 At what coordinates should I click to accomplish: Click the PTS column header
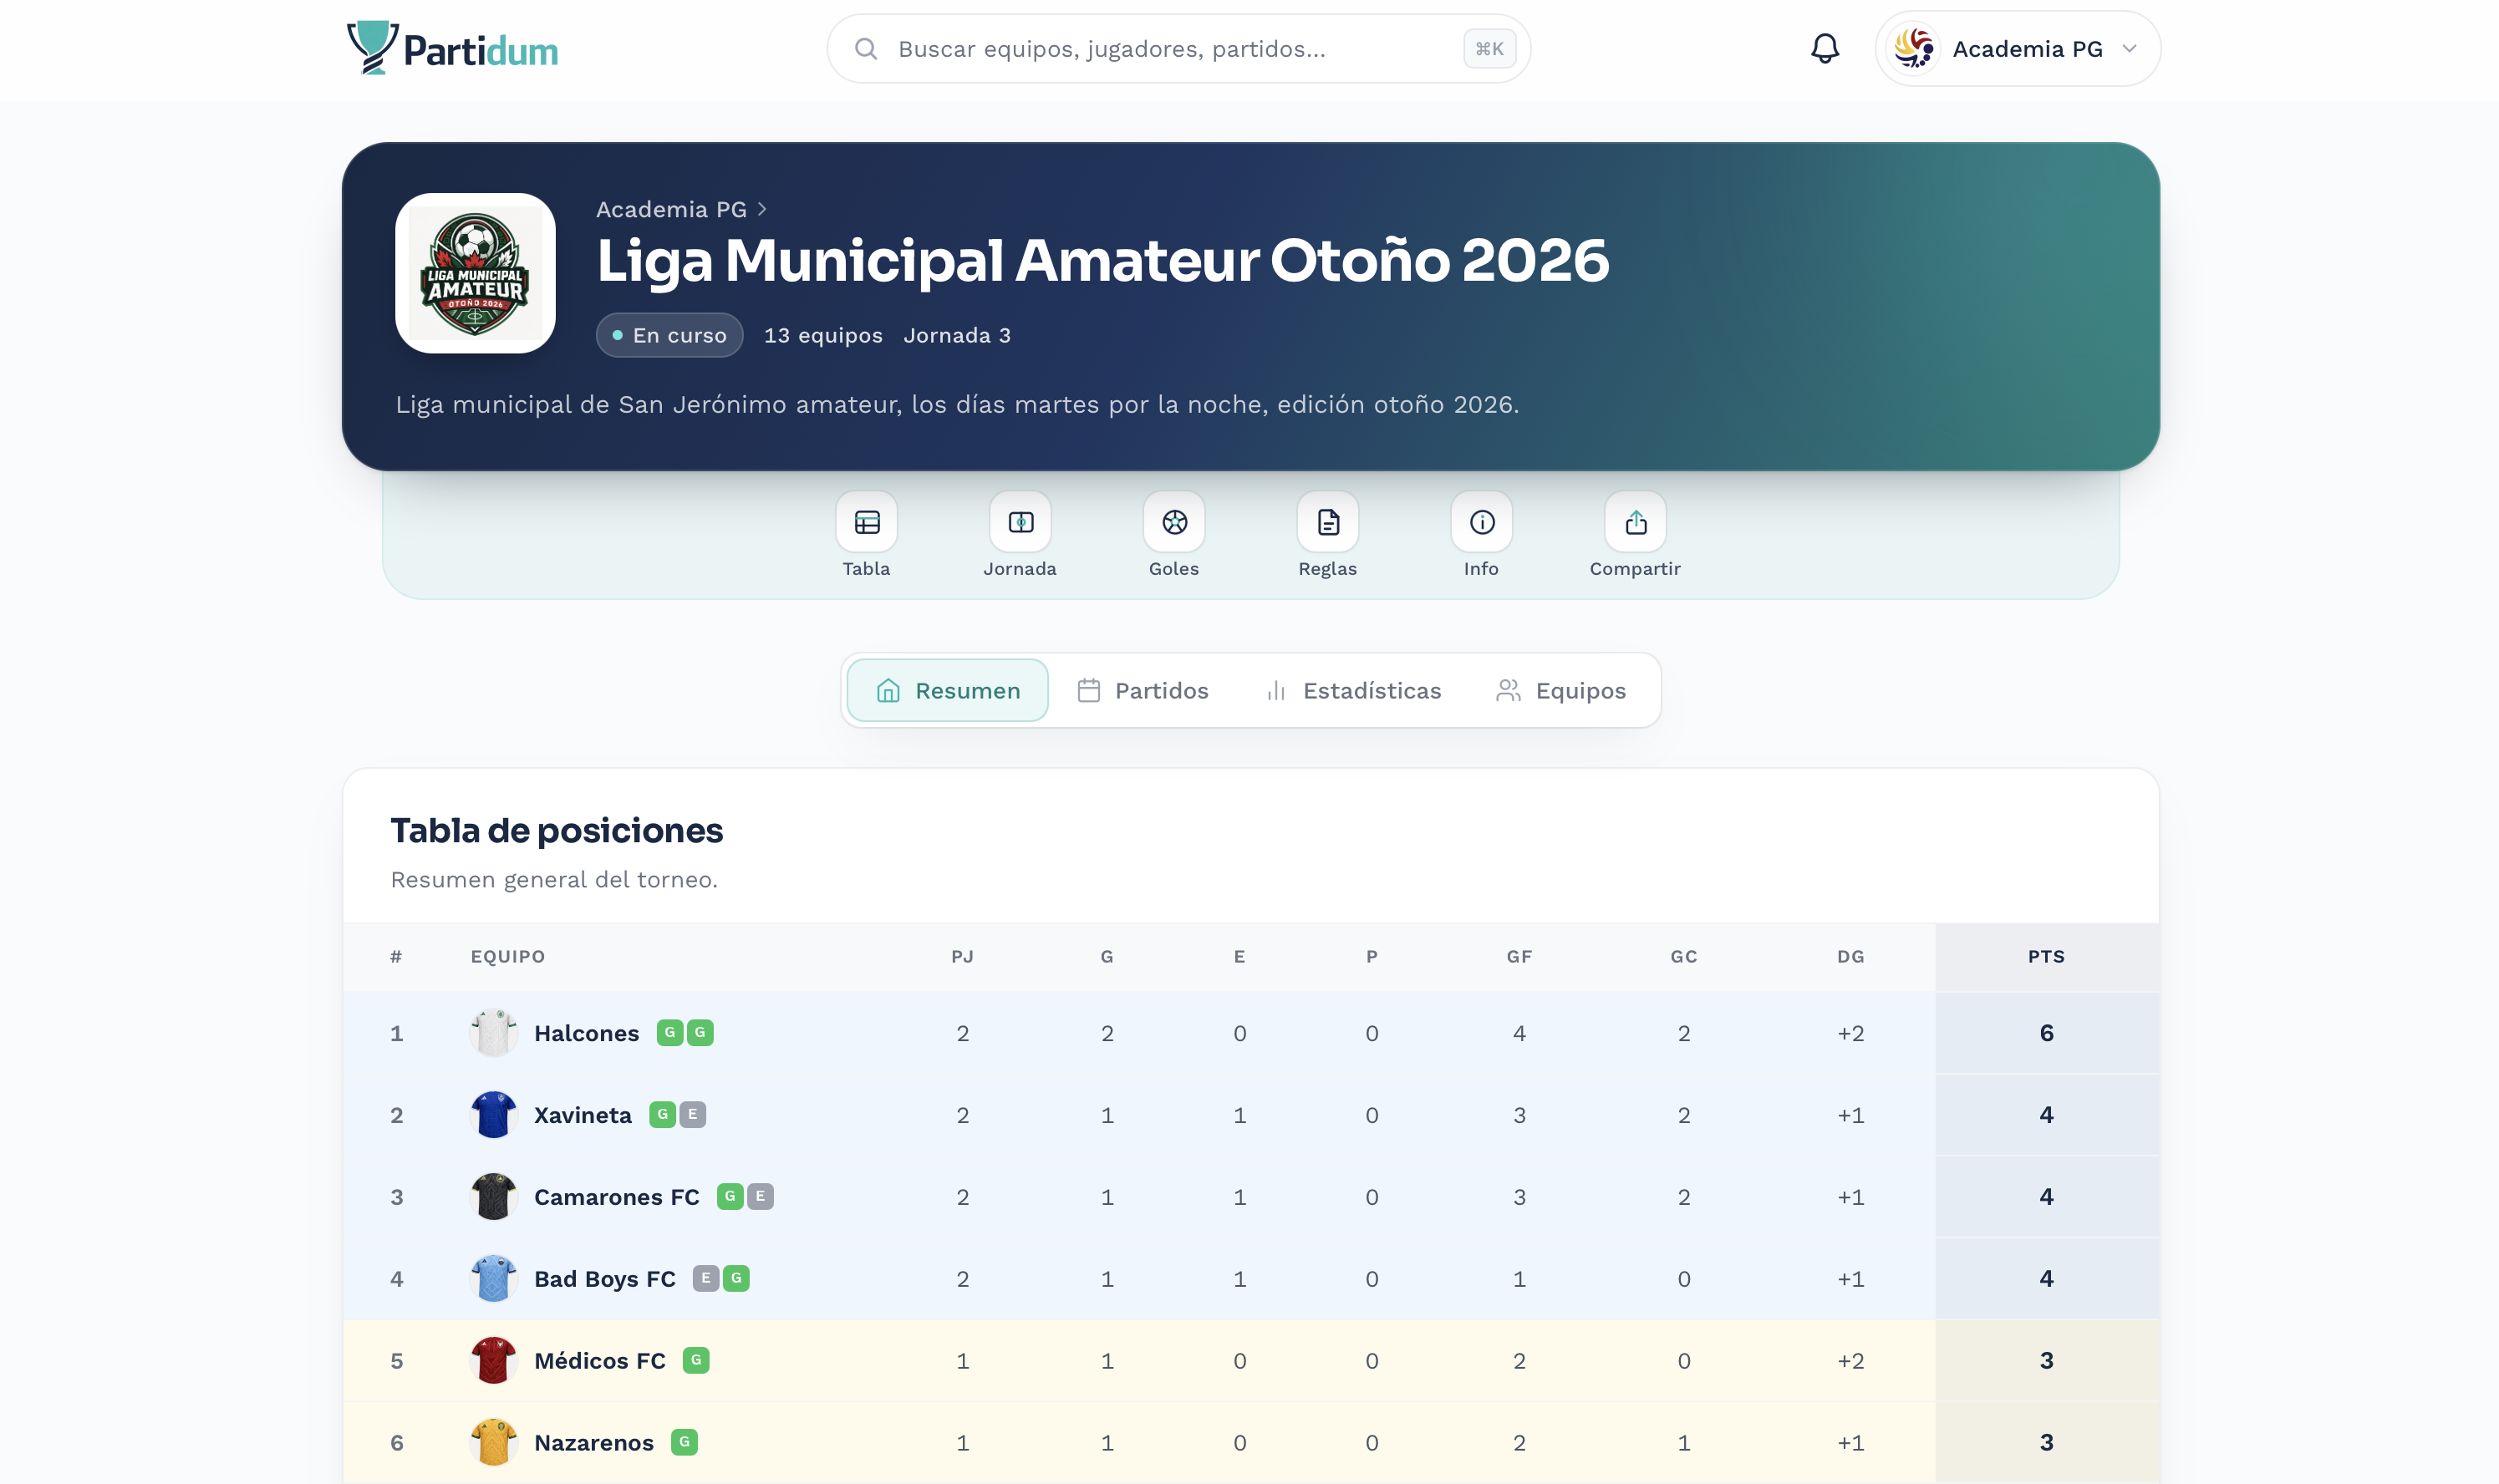(2046, 957)
